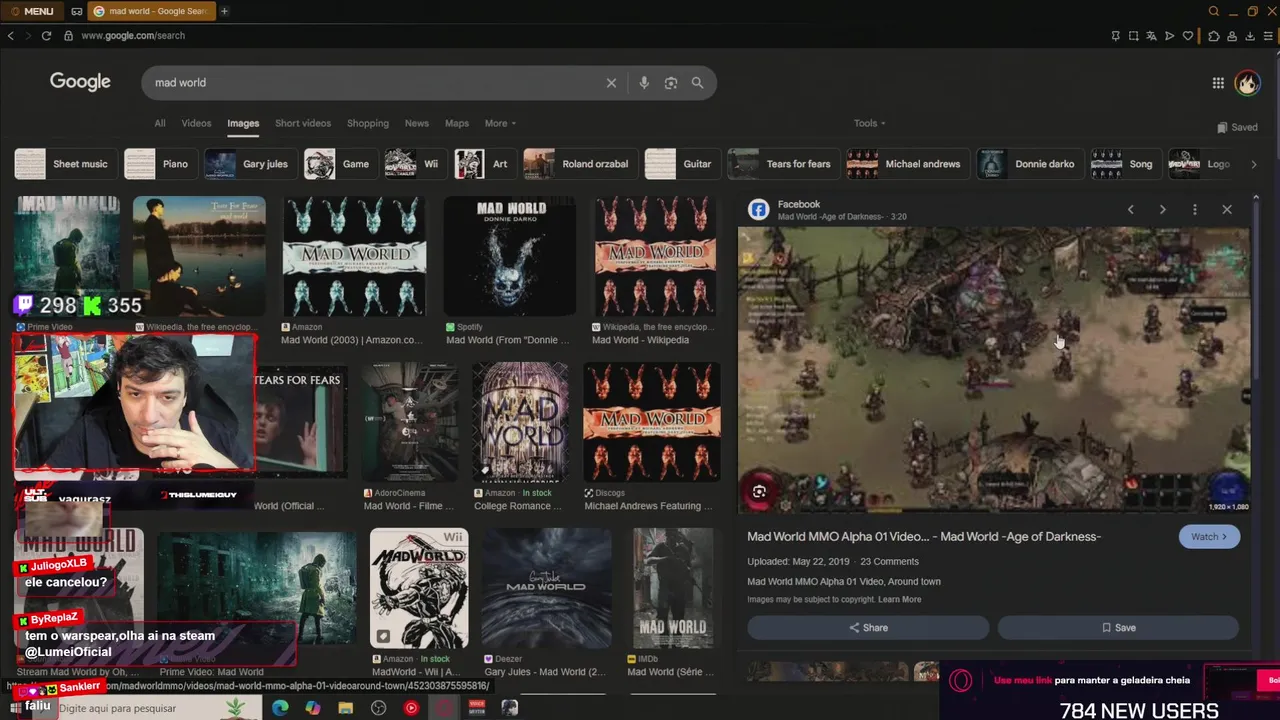Share the Mad World MMO image
Viewport: 1280px width, 720px height.
click(868, 628)
